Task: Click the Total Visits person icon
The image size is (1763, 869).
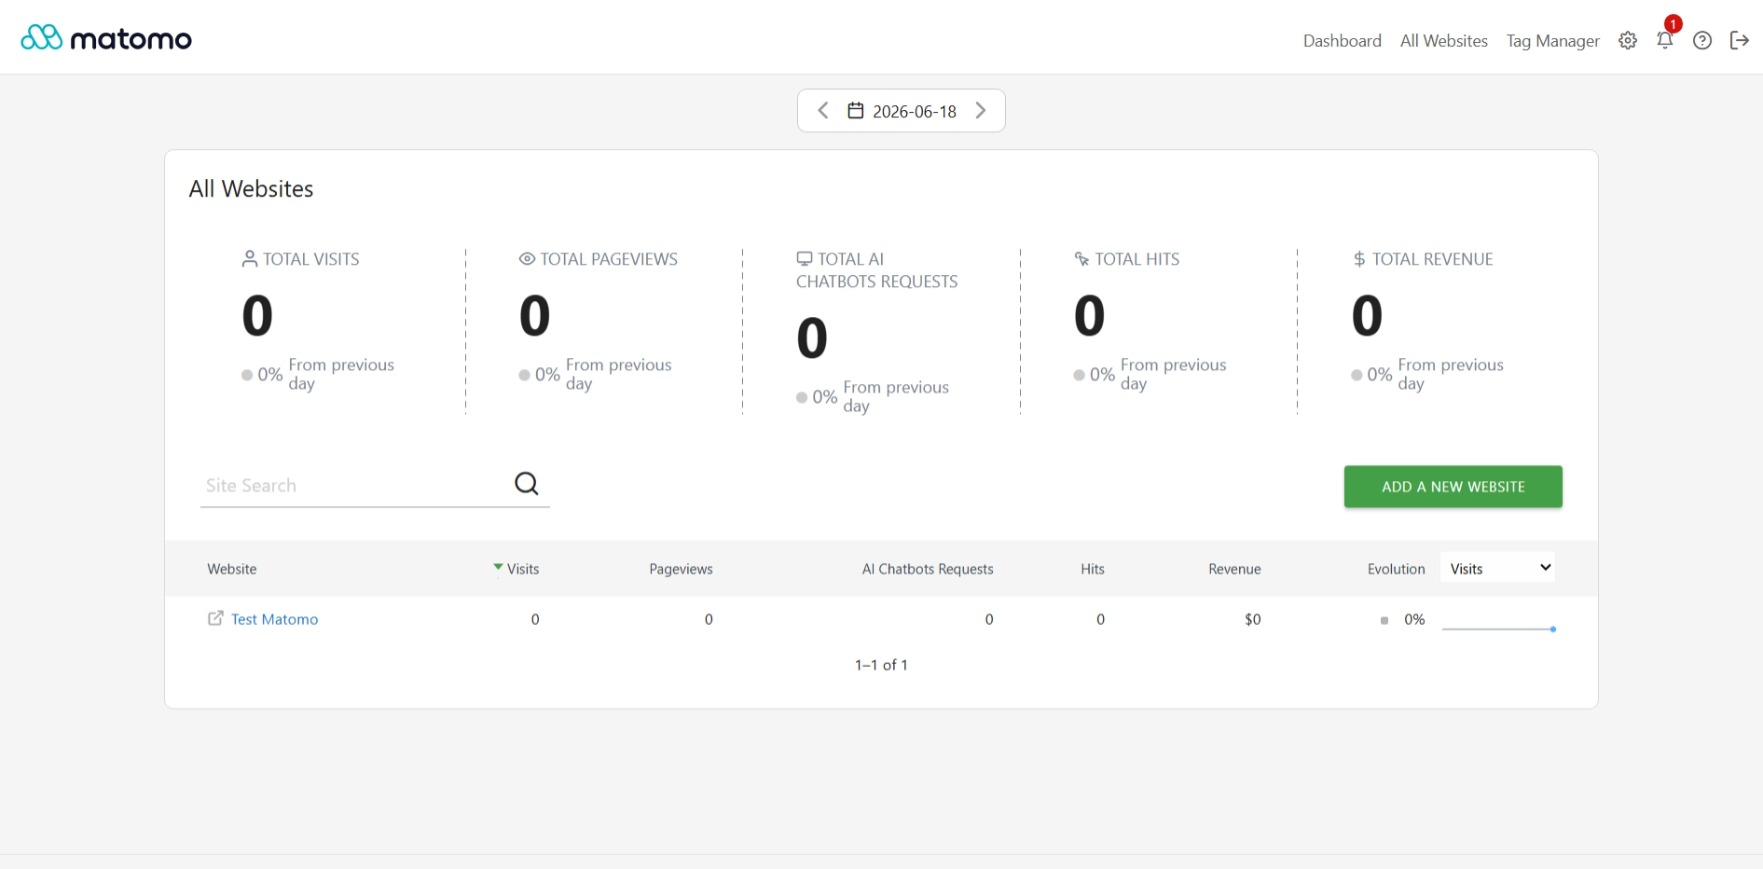Action: pos(250,259)
